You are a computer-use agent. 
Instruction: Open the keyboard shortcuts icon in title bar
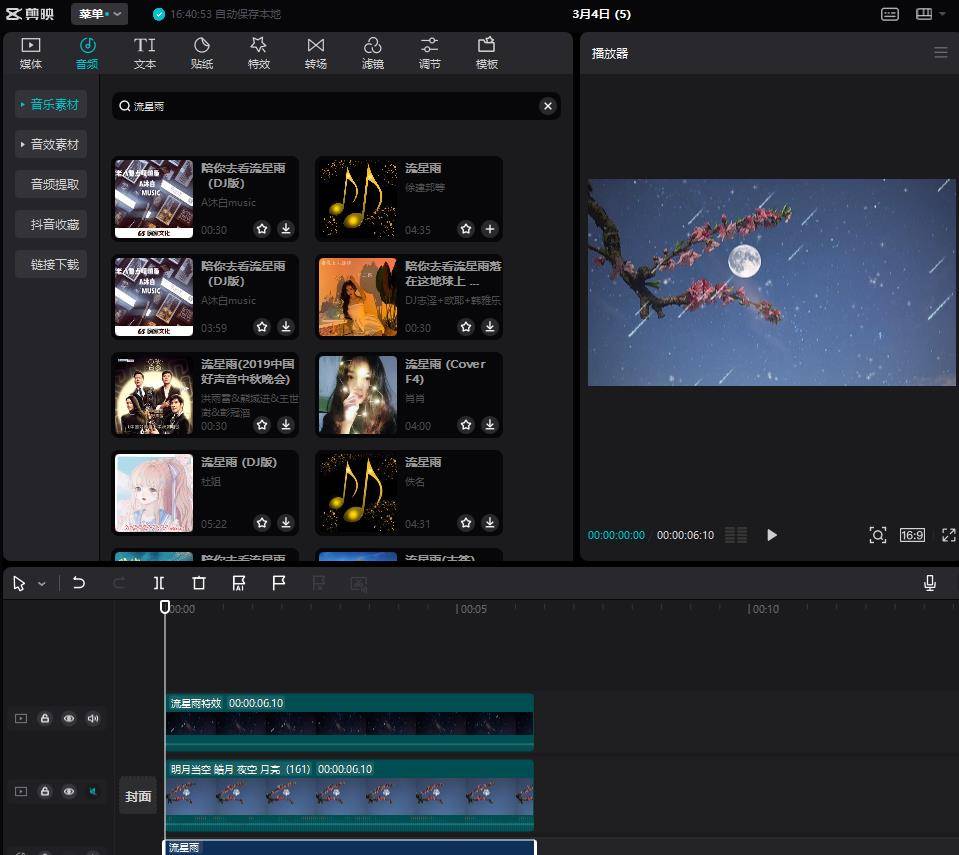(890, 14)
